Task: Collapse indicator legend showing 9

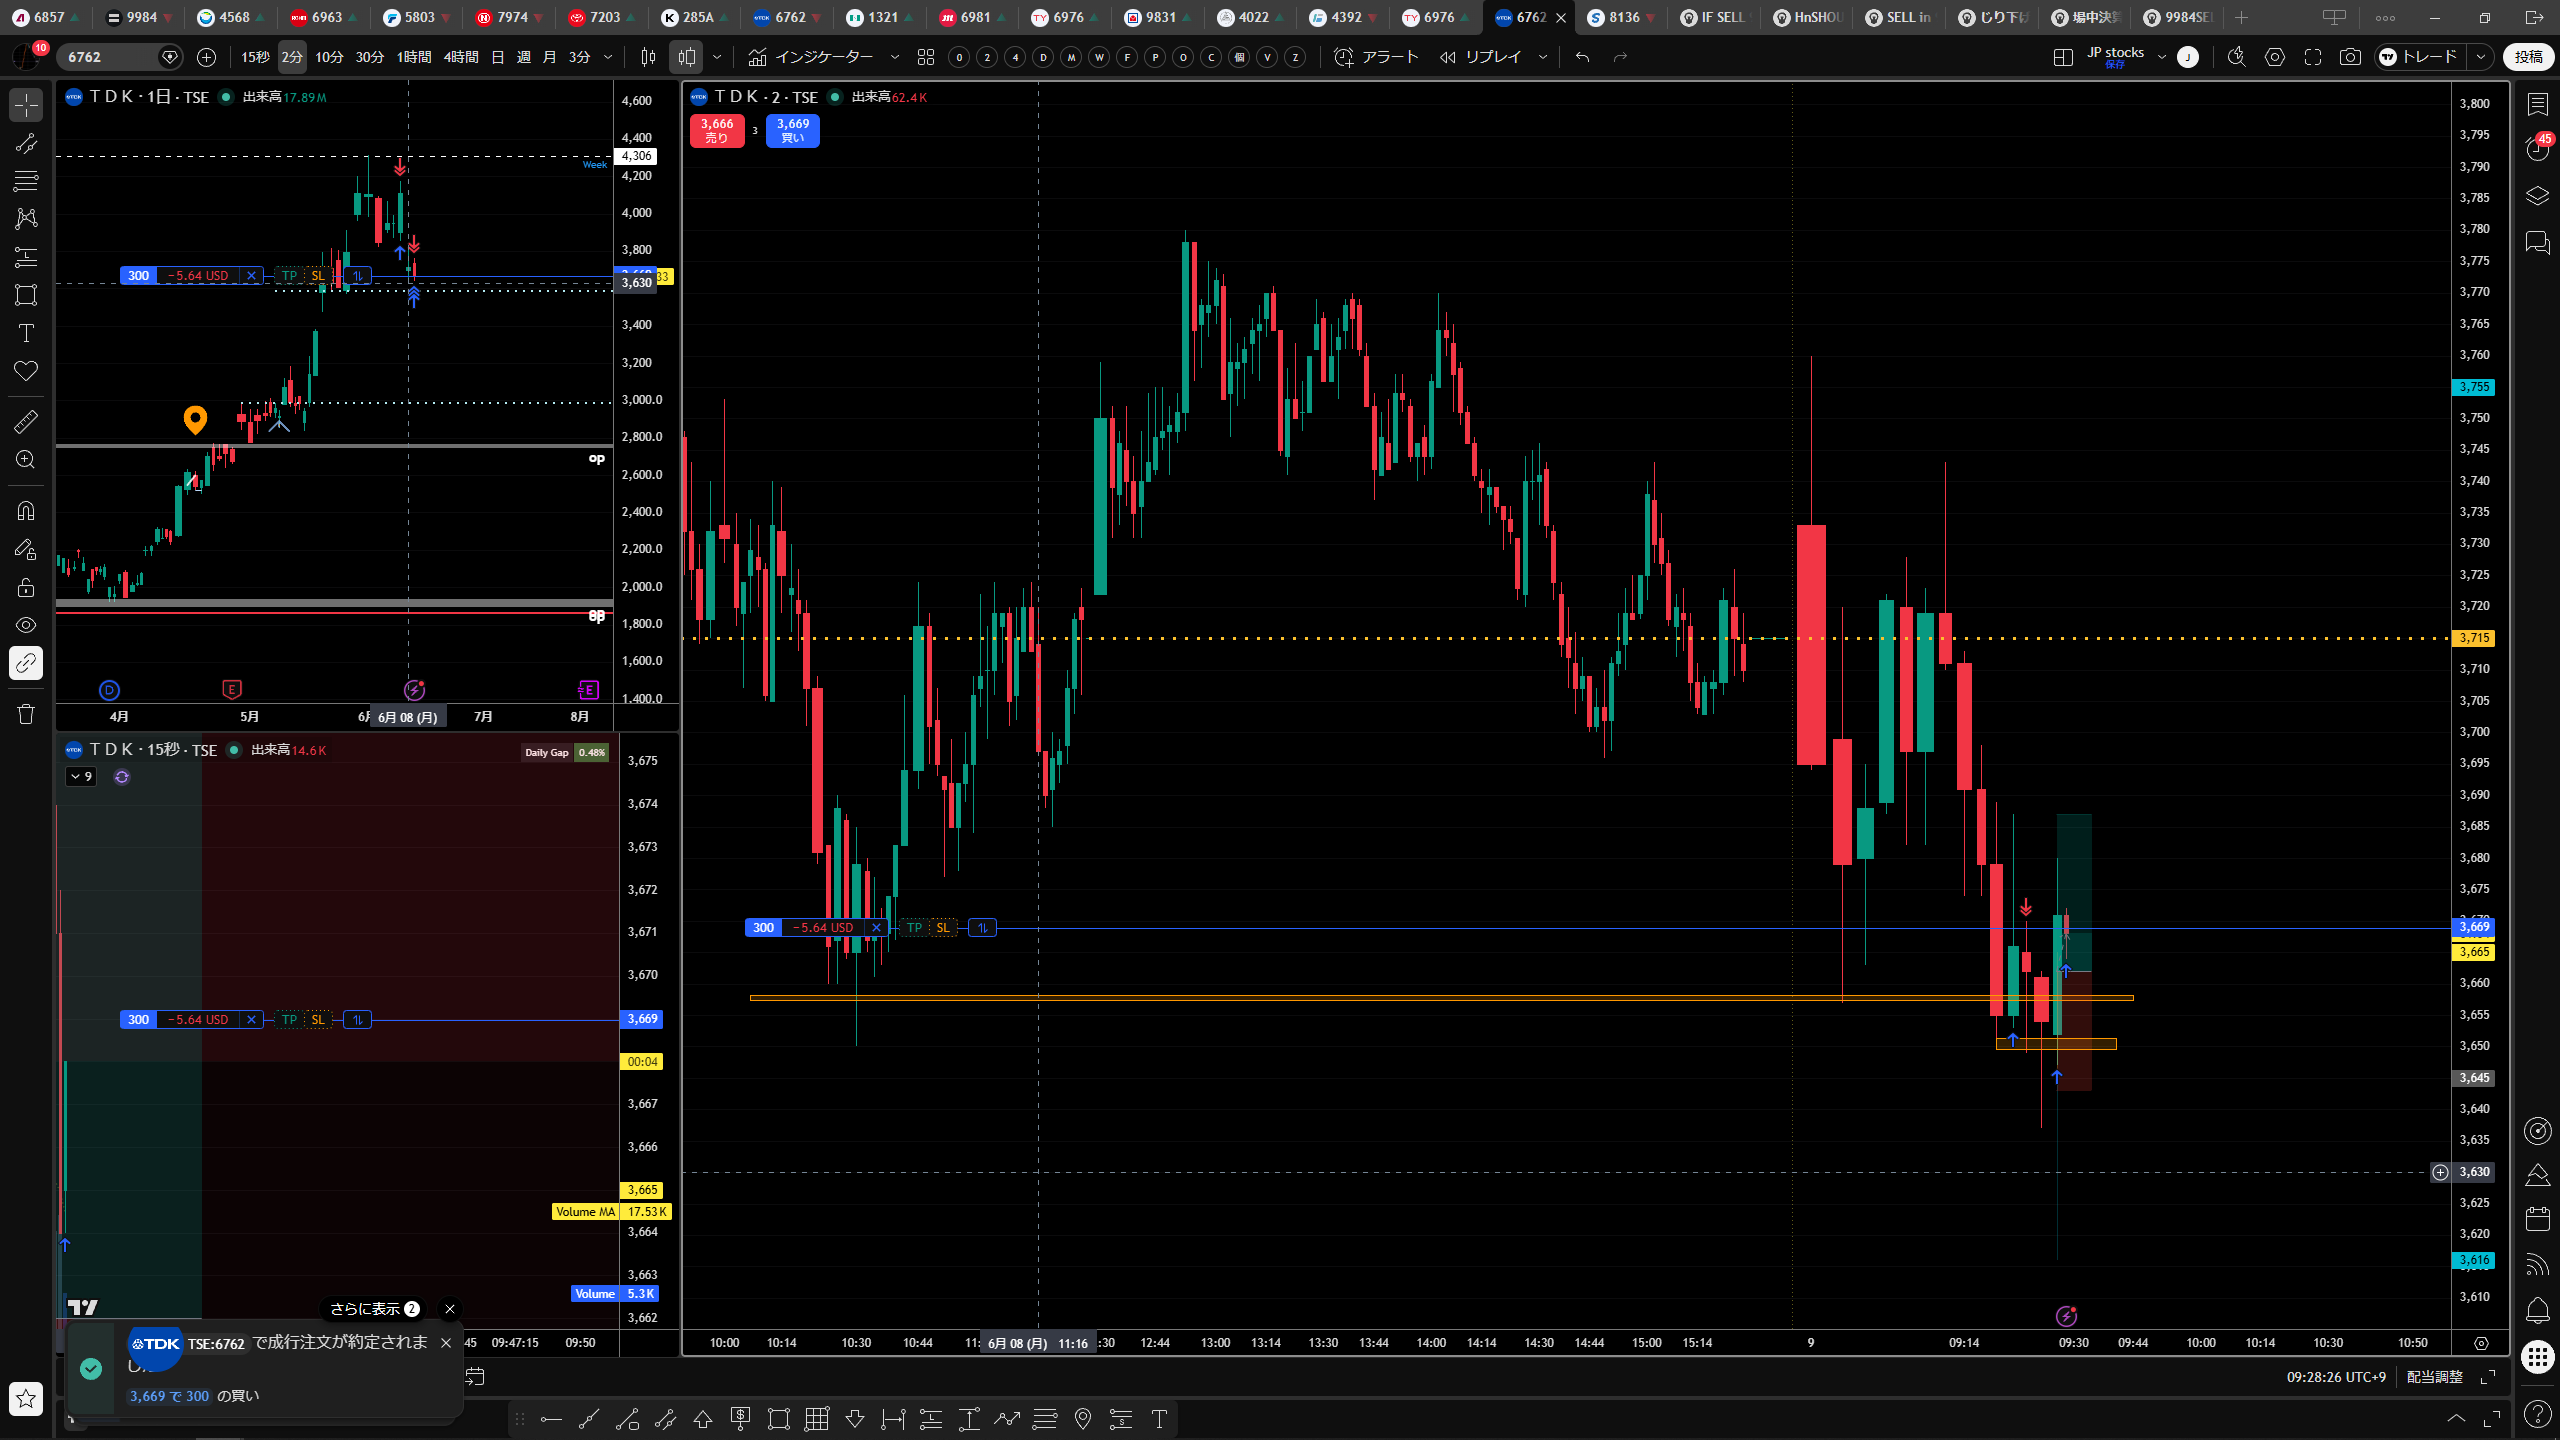Action: coord(81,777)
